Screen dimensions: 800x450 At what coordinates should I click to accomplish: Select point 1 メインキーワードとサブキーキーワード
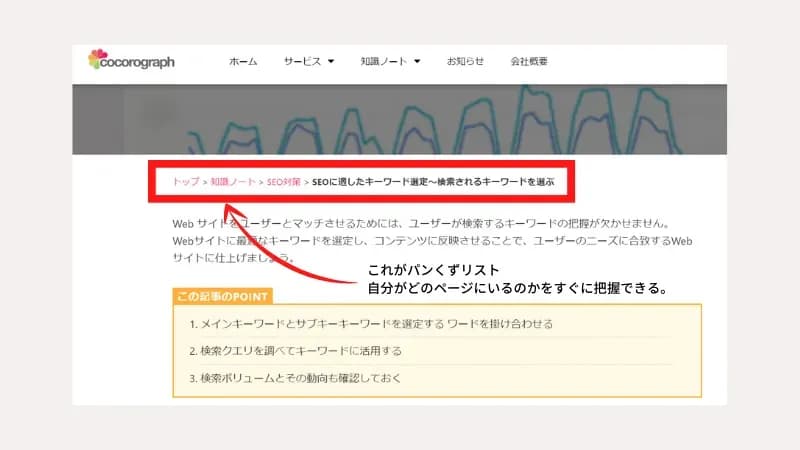[371, 324]
